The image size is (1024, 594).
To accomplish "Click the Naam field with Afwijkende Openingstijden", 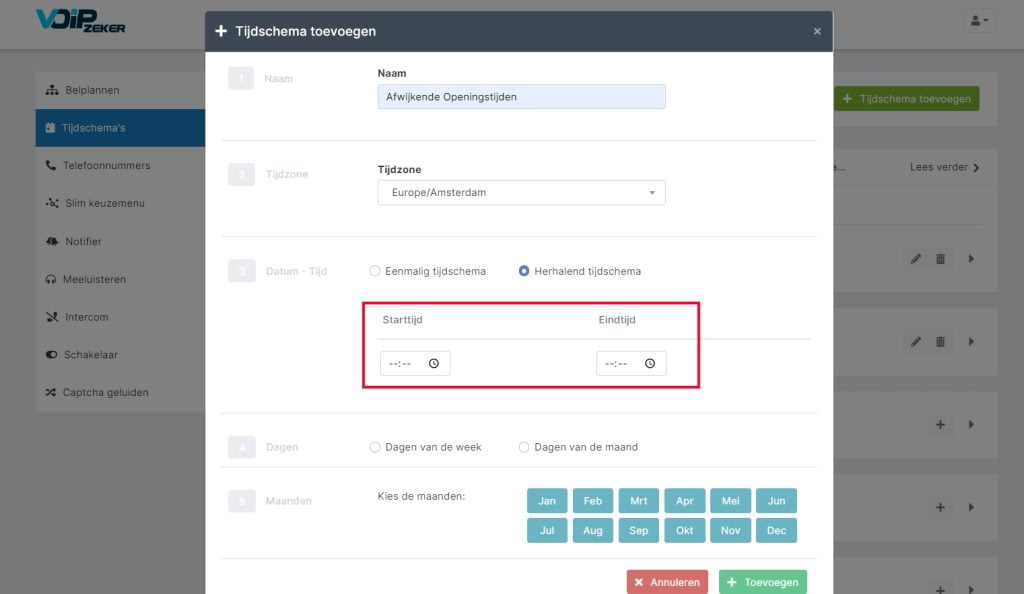I will pos(521,97).
